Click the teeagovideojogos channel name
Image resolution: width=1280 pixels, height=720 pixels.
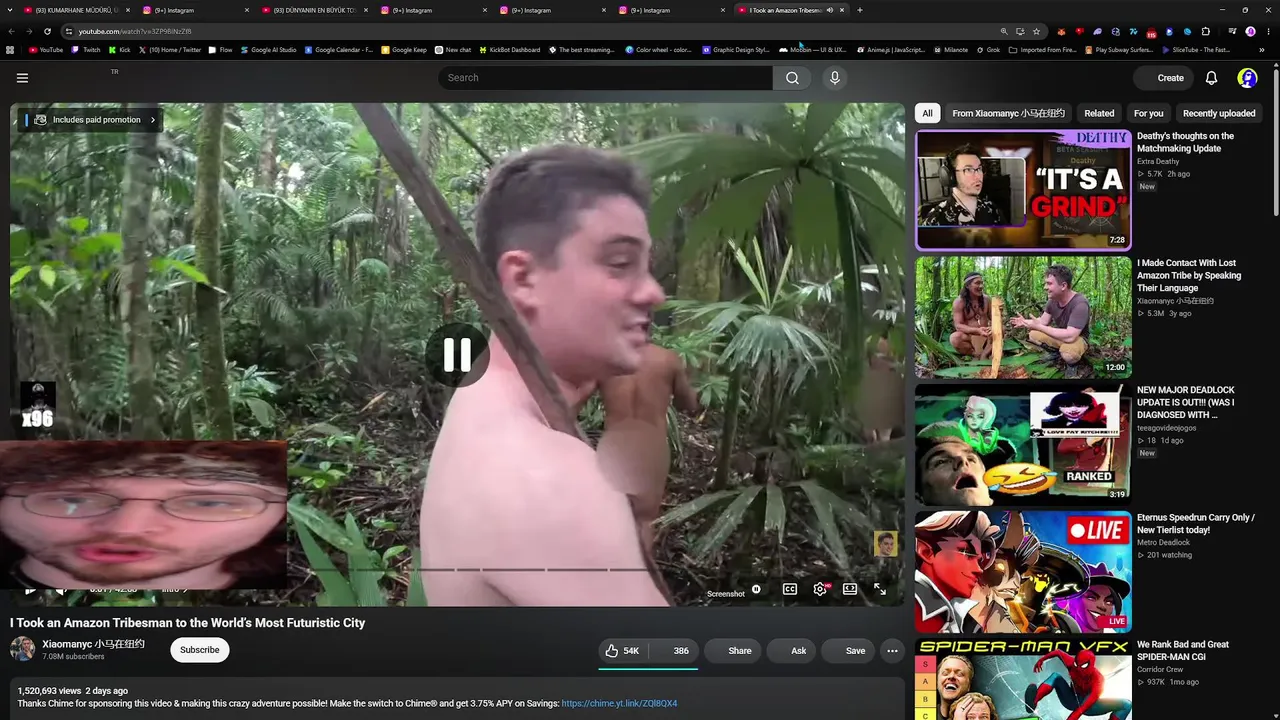point(1166,428)
